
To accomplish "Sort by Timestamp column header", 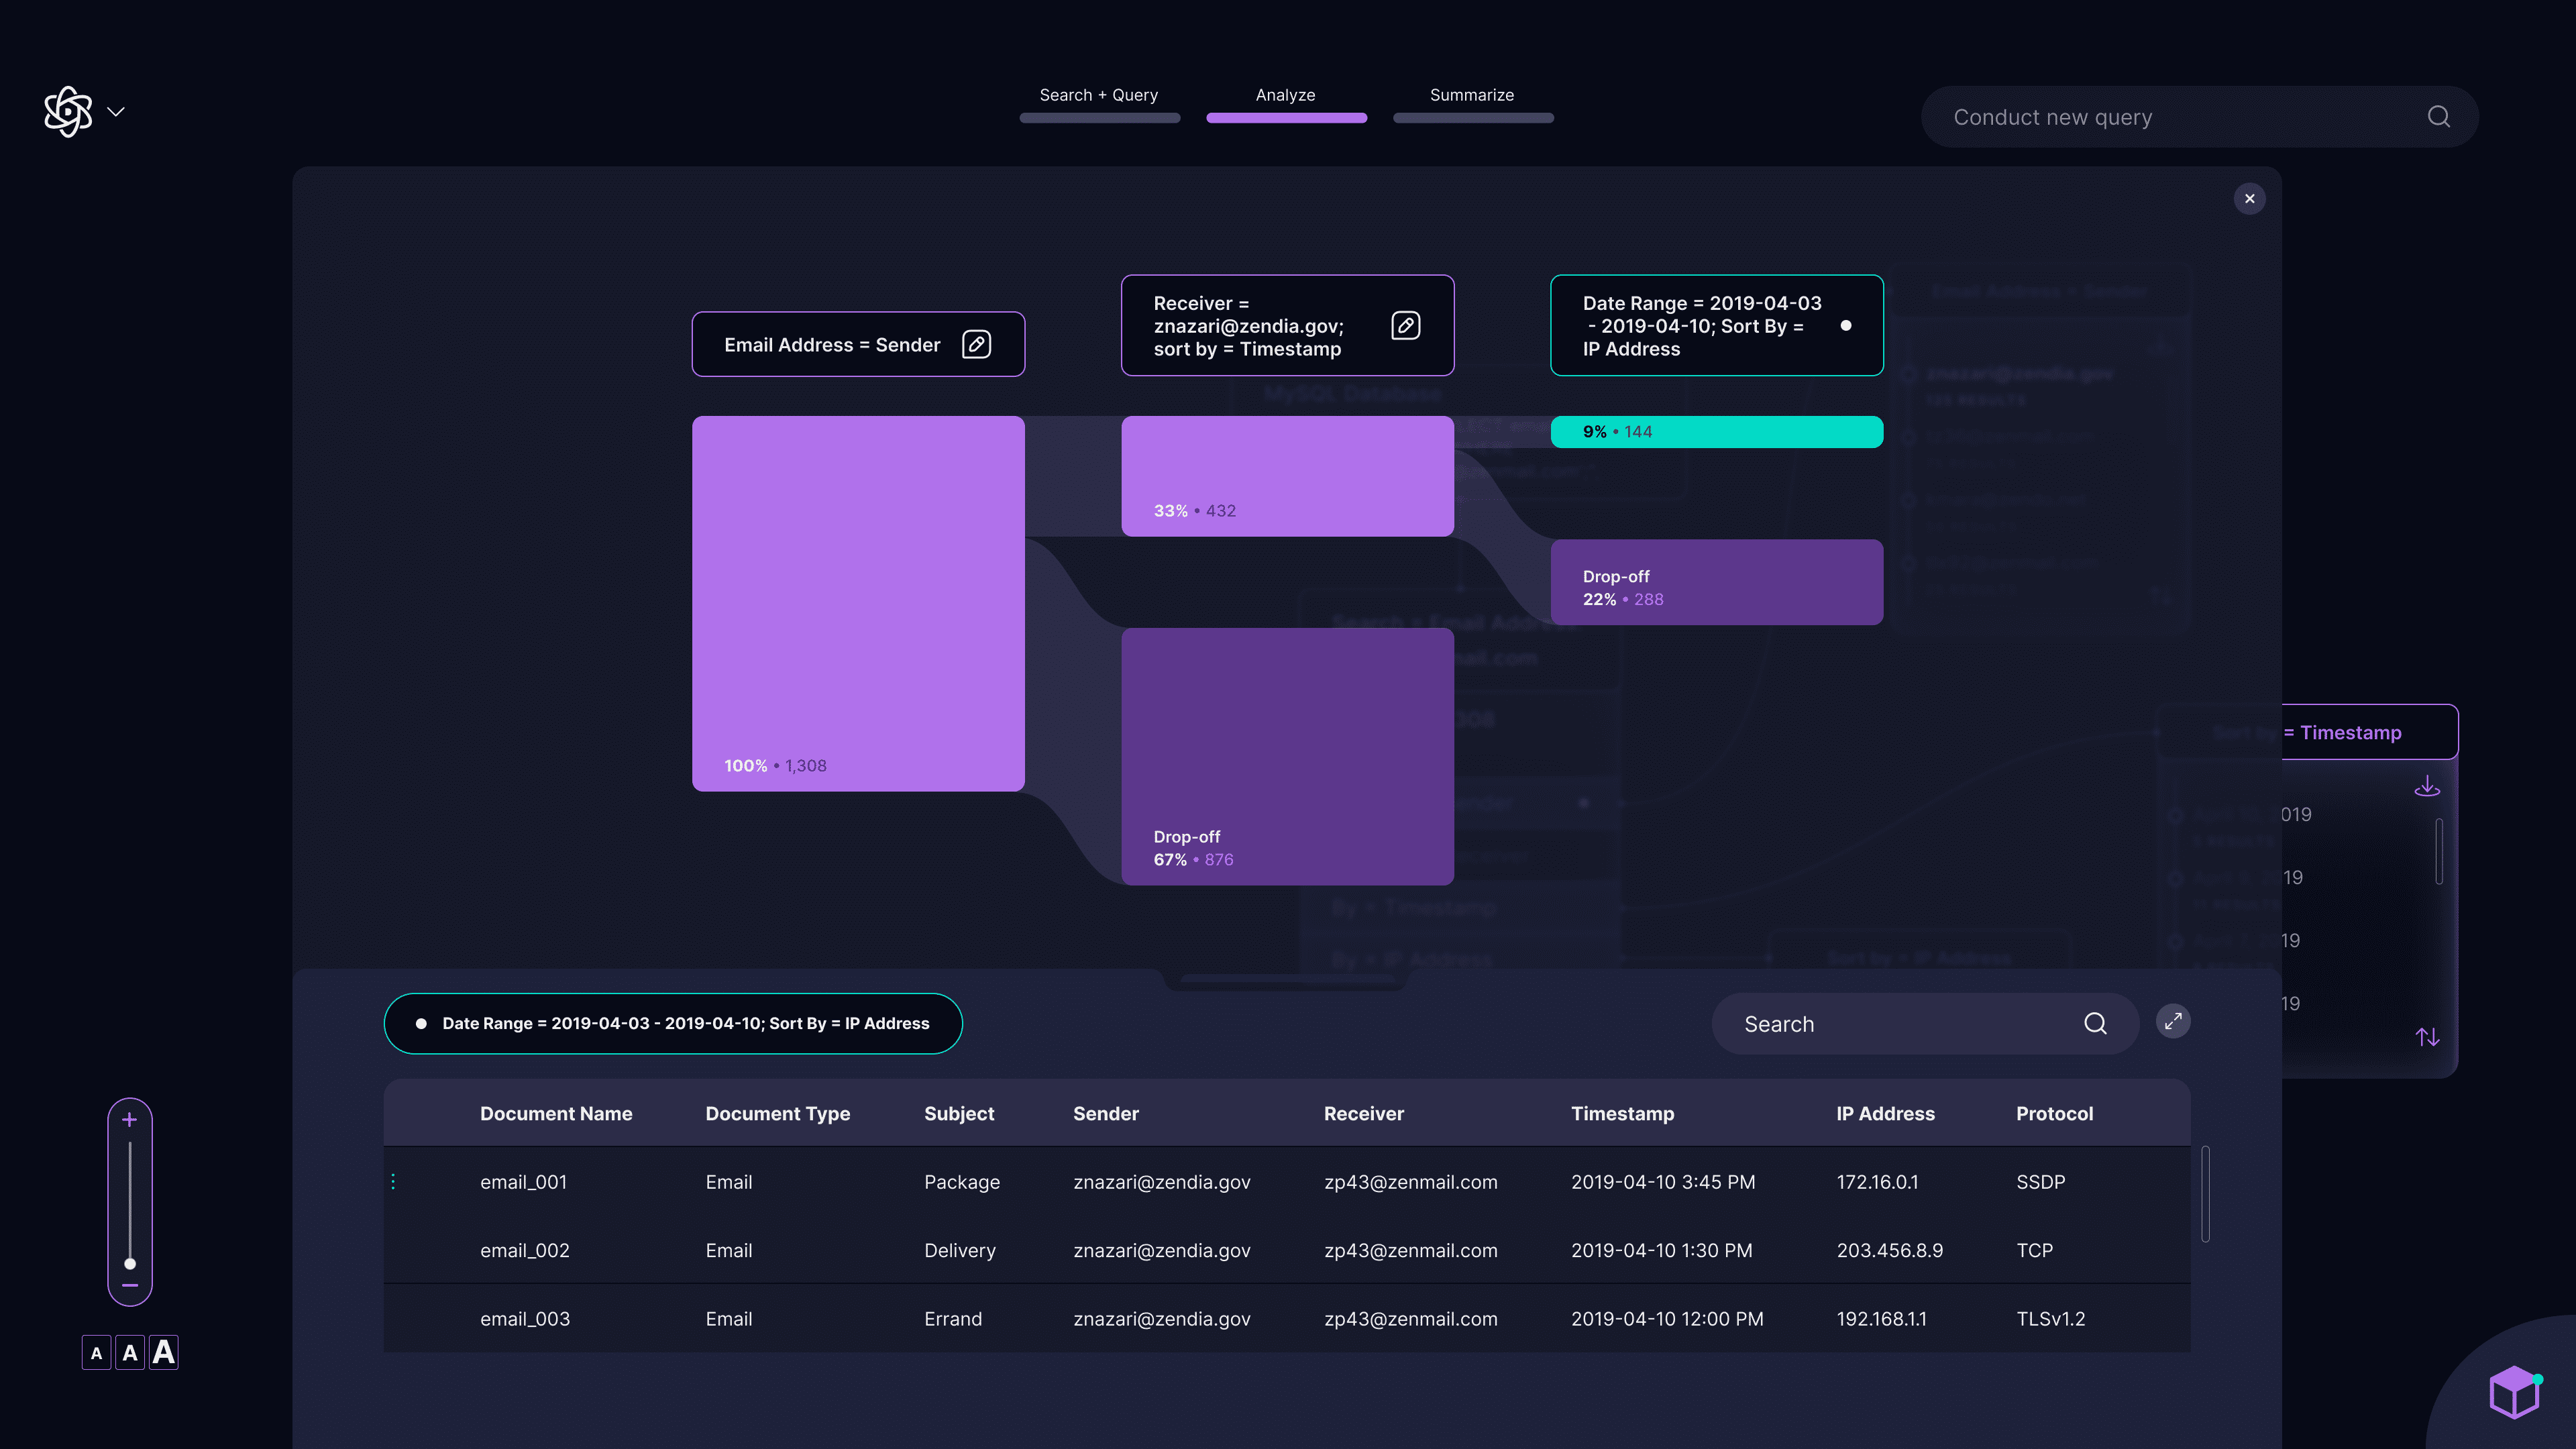I will pyautogui.click(x=1622, y=1114).
